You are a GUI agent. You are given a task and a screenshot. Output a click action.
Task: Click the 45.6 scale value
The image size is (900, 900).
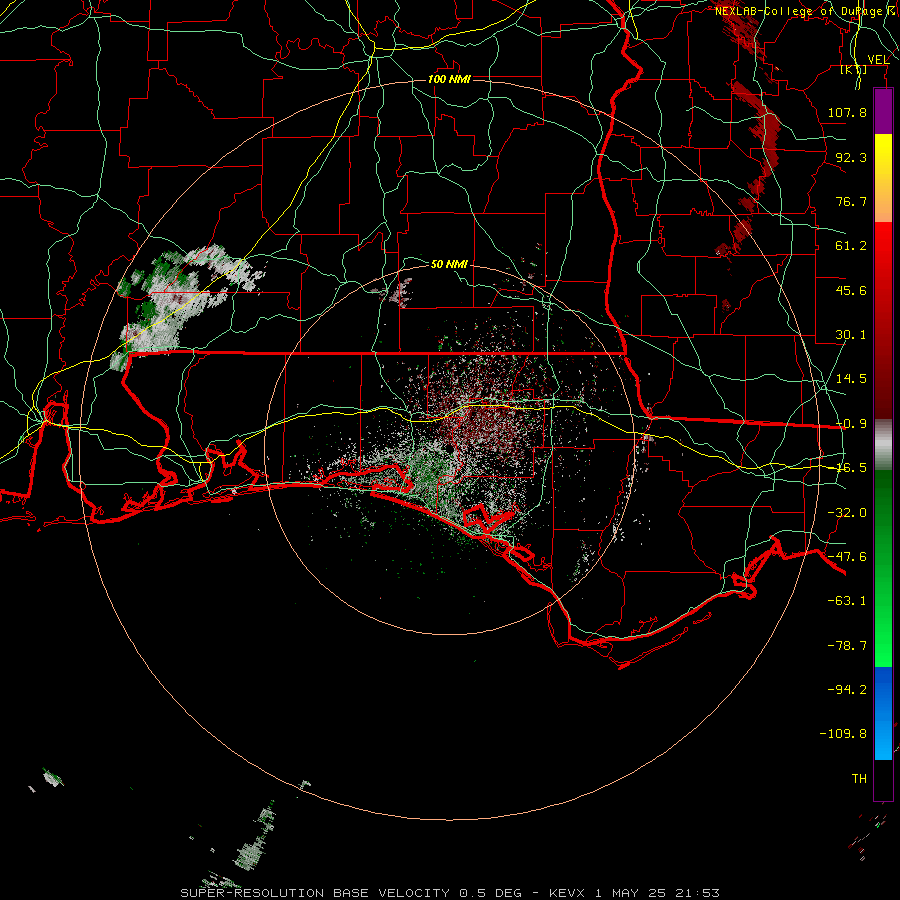point(851,290)
